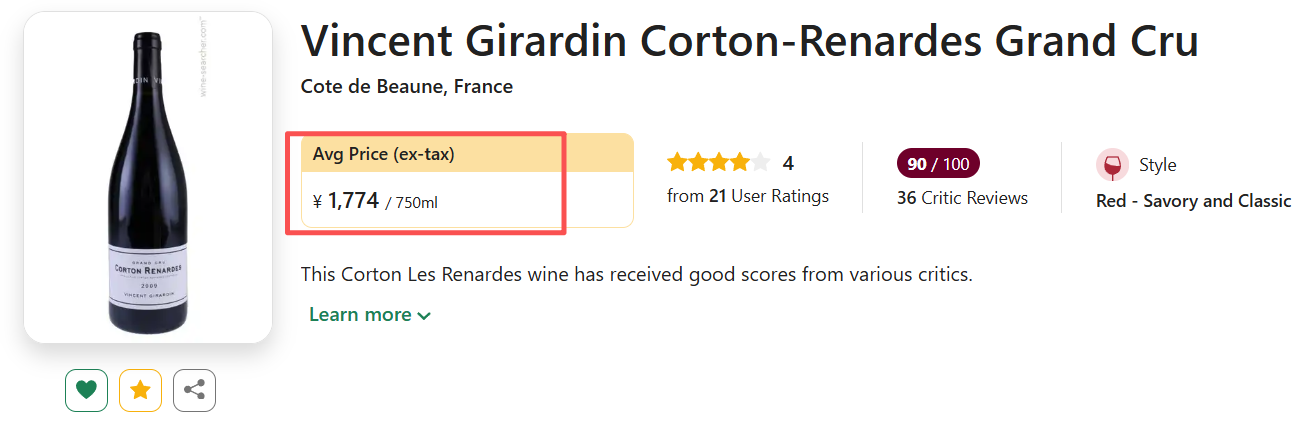1299x430 pixels.
Task: Click the four-star rating stars
Action: [x=718, y=163]
